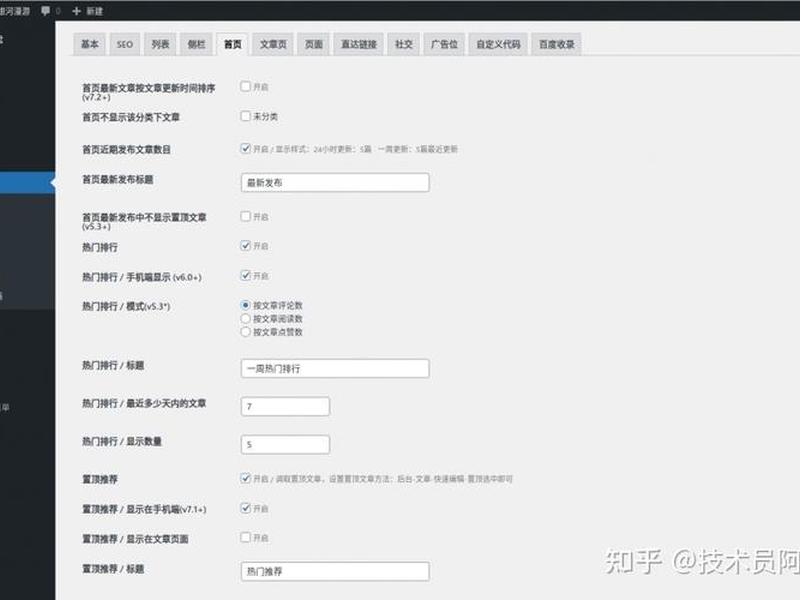Viewport: 800px width, 600px height.
Task: Toggle 首页近期发布文章数目 checkbox
Action: point(245,148)
